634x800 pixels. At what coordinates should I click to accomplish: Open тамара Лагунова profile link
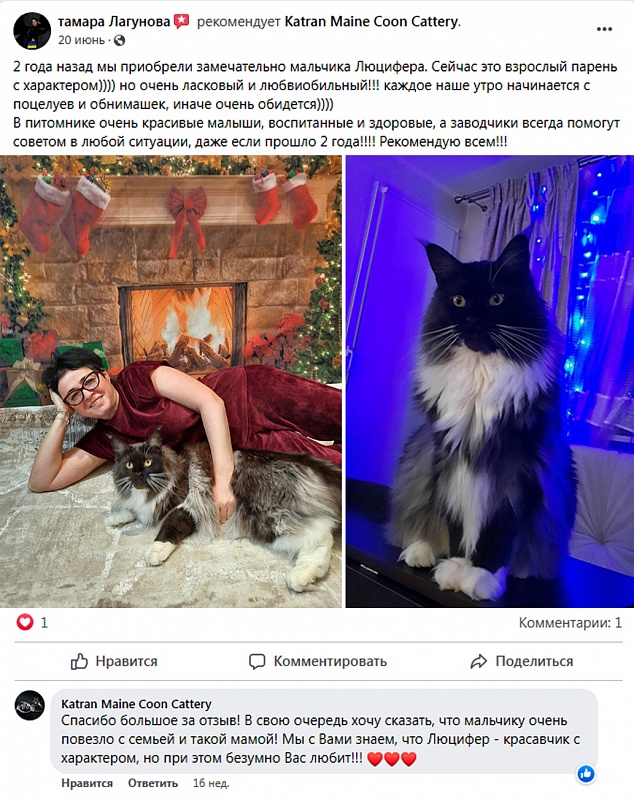pos(114,21)
